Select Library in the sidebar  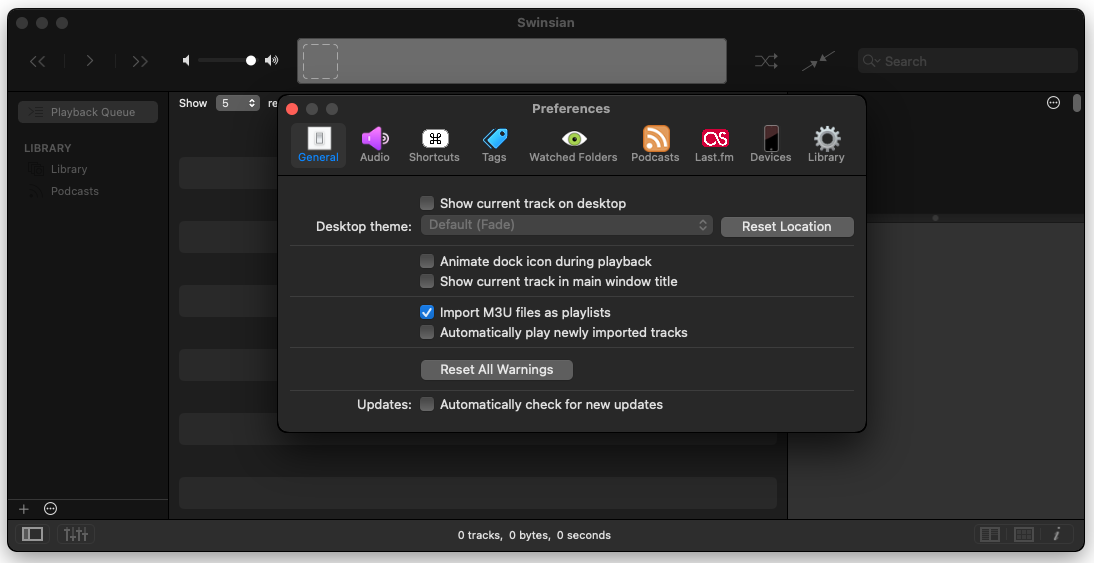coord(68,169)
